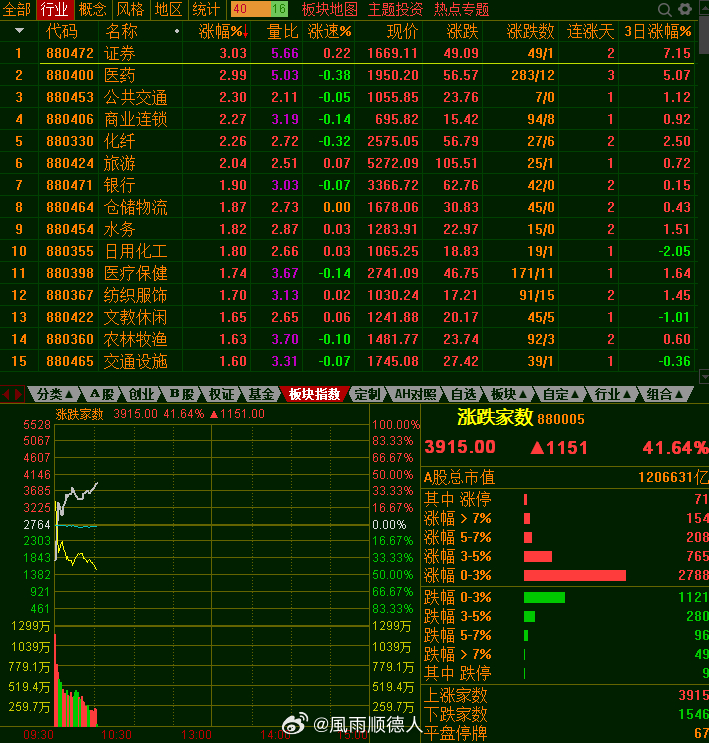Open the 统计 tab

click(206, 9)
